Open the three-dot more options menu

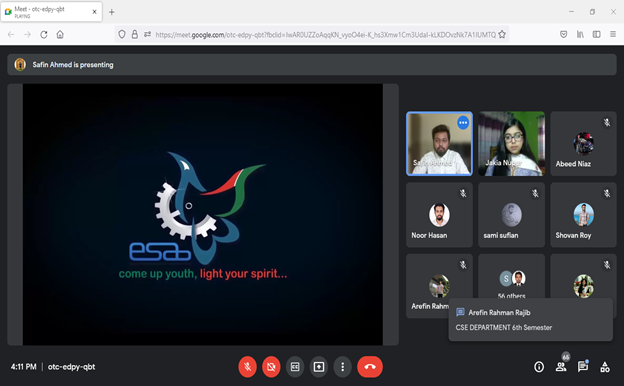pos(342,367)
